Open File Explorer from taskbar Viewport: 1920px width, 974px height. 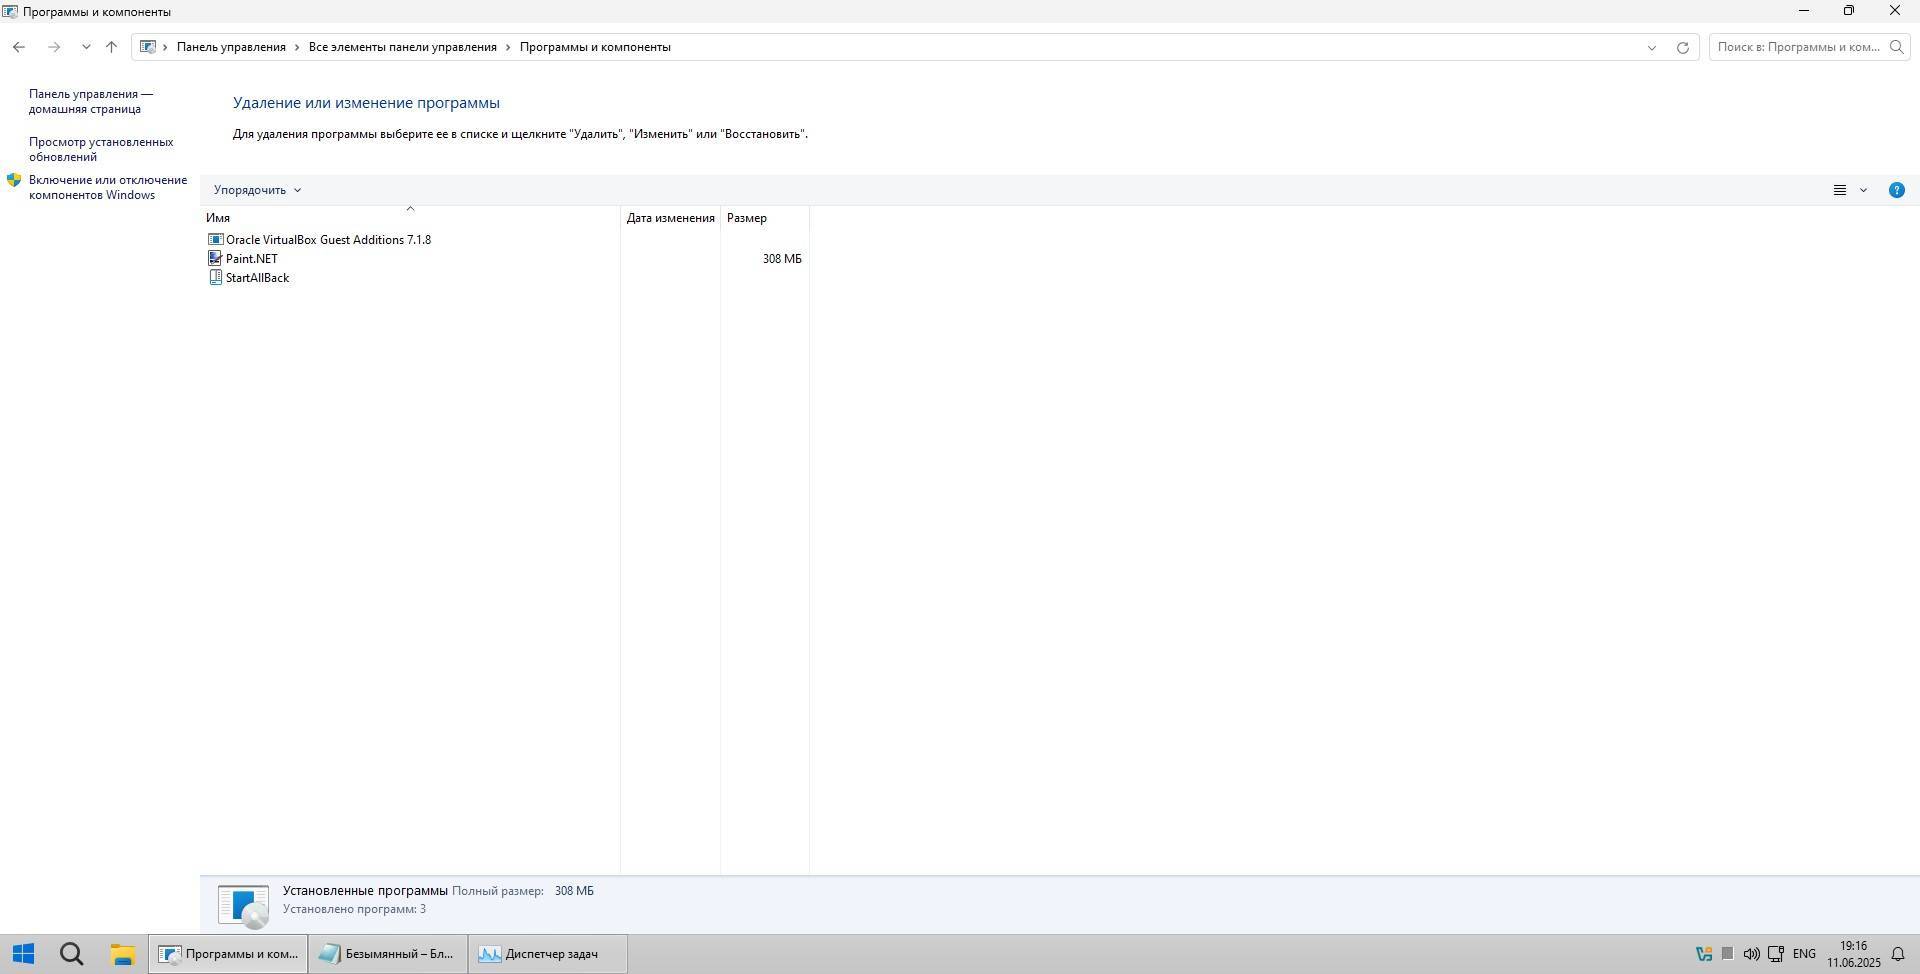[122, 954]
